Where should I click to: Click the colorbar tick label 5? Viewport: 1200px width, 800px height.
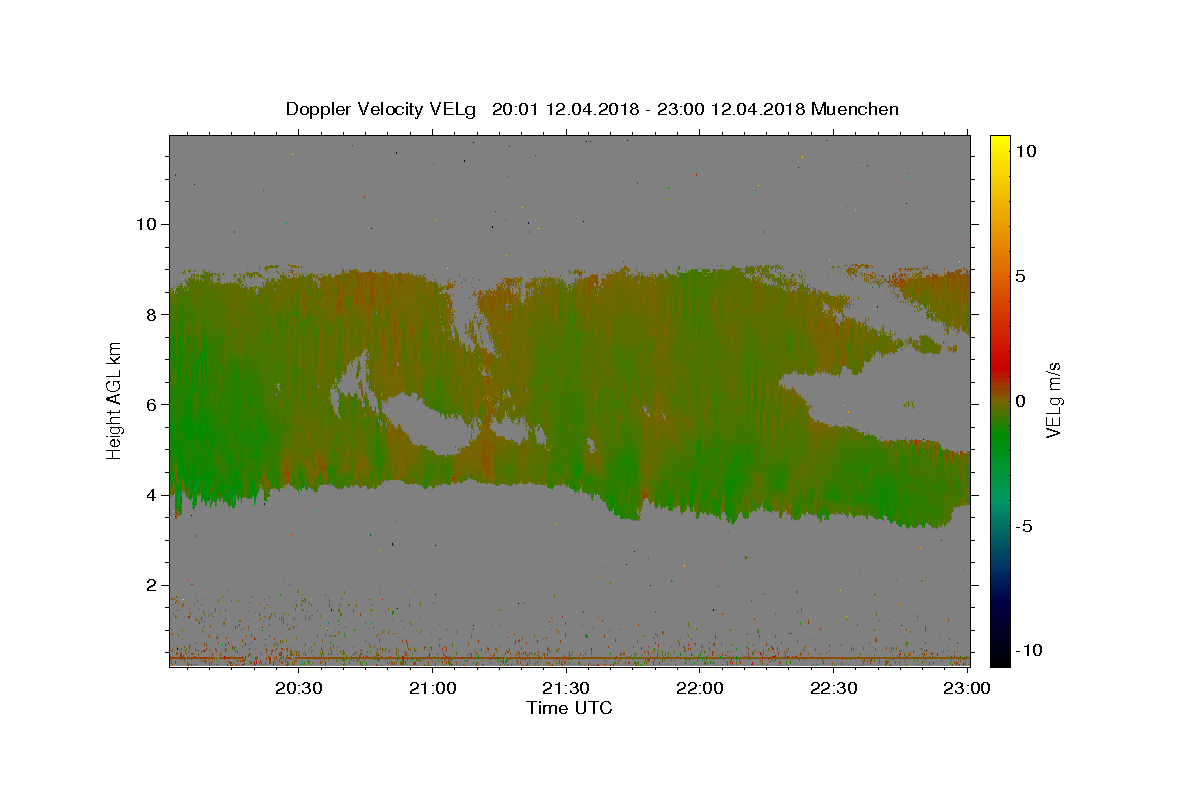click(x=1020, y=276)
